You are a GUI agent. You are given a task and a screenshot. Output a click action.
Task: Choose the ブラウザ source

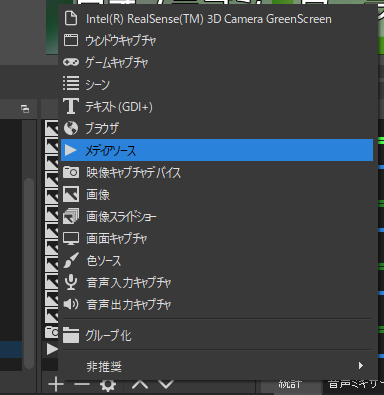point(217,128)
